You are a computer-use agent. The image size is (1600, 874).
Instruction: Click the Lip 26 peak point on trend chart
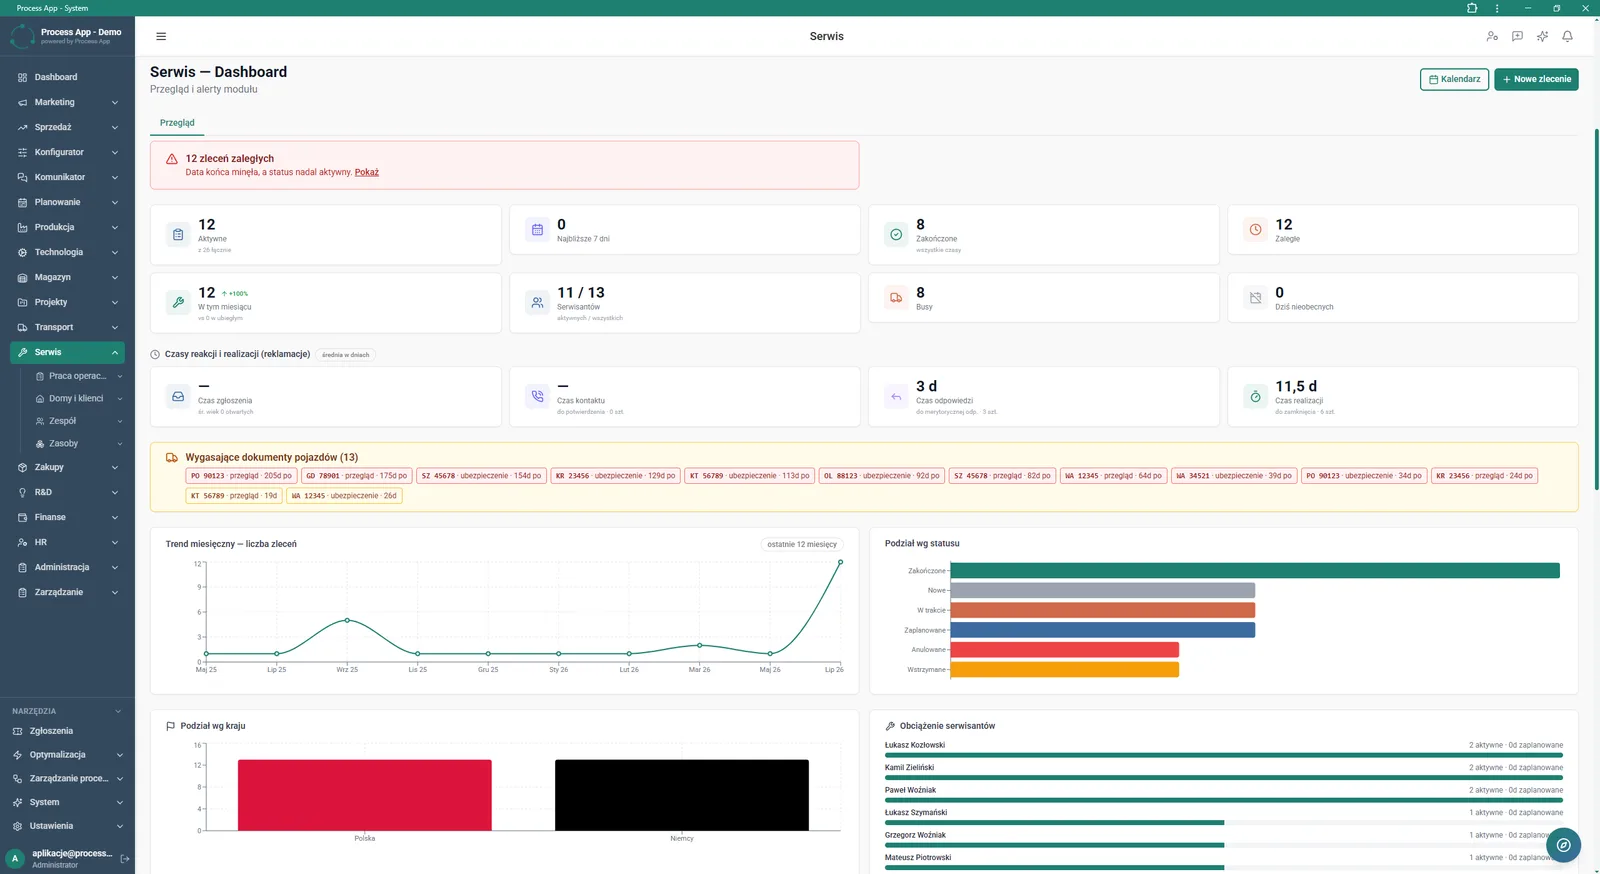(840, 562)
